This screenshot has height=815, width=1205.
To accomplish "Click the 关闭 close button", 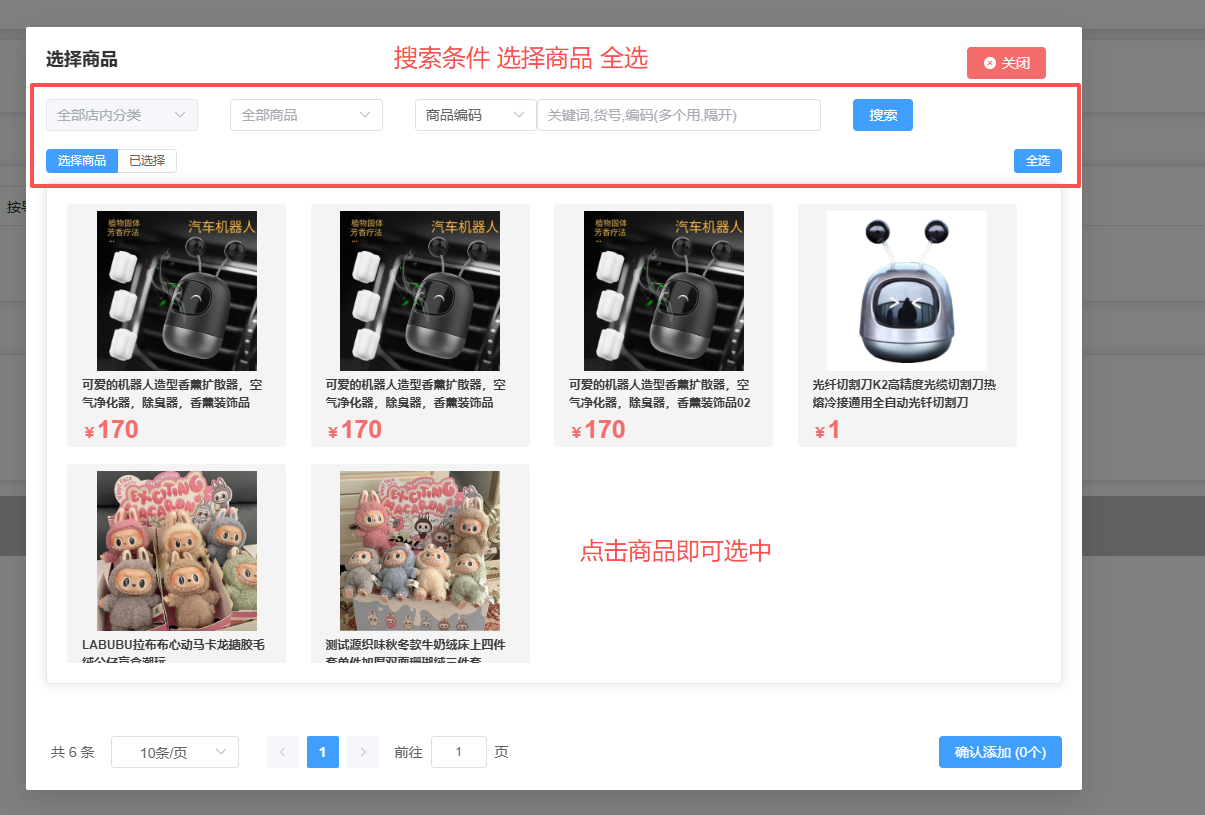I will pos(1006,63).
